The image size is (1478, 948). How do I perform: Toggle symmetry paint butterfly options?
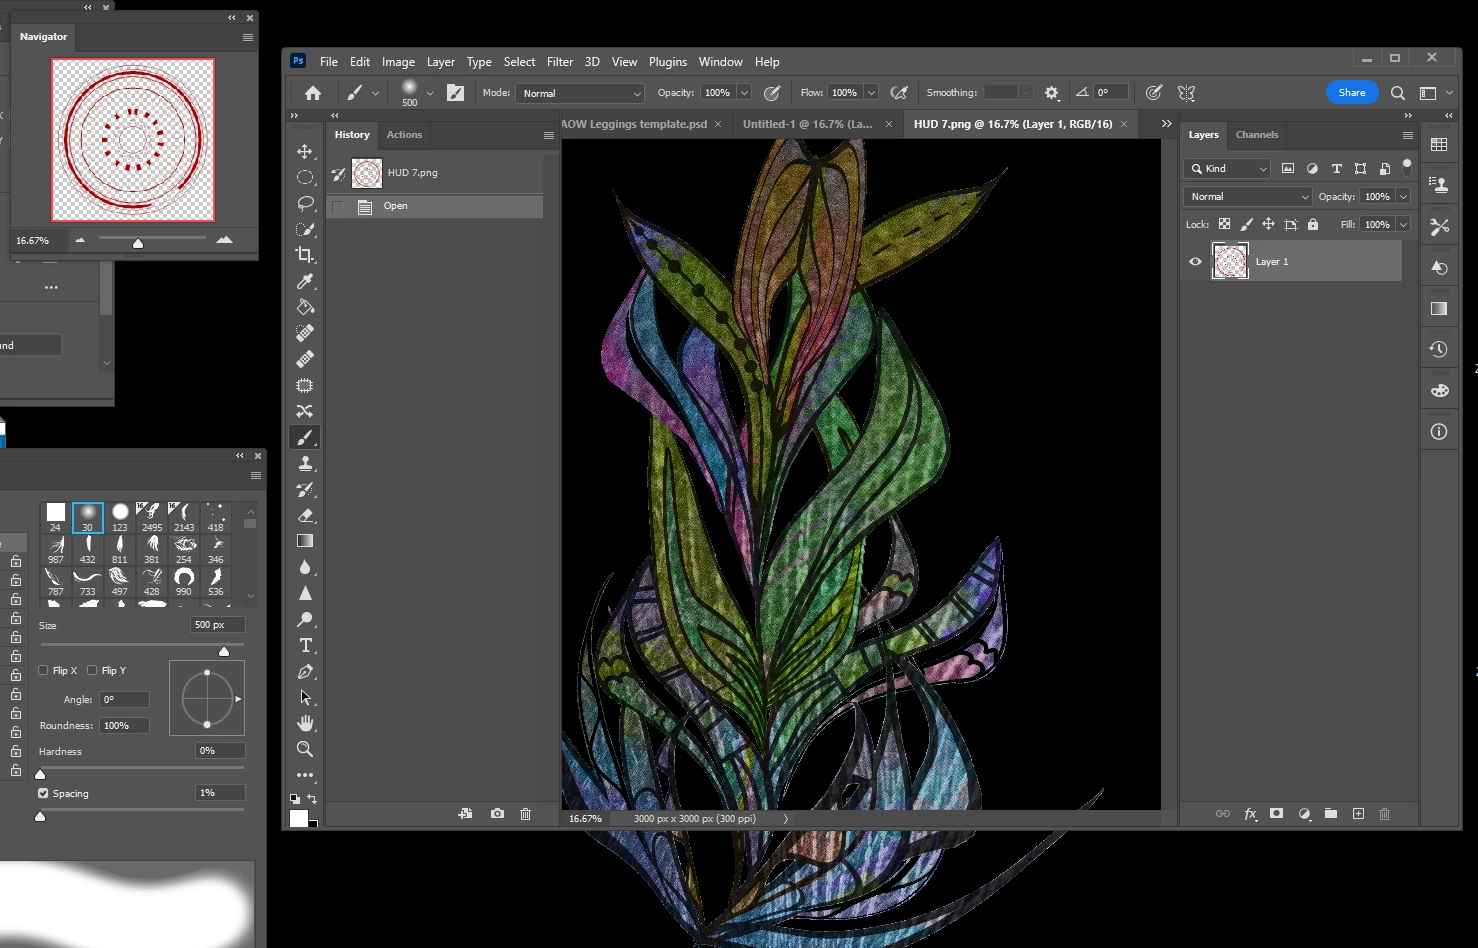[x=1187, y=93]
